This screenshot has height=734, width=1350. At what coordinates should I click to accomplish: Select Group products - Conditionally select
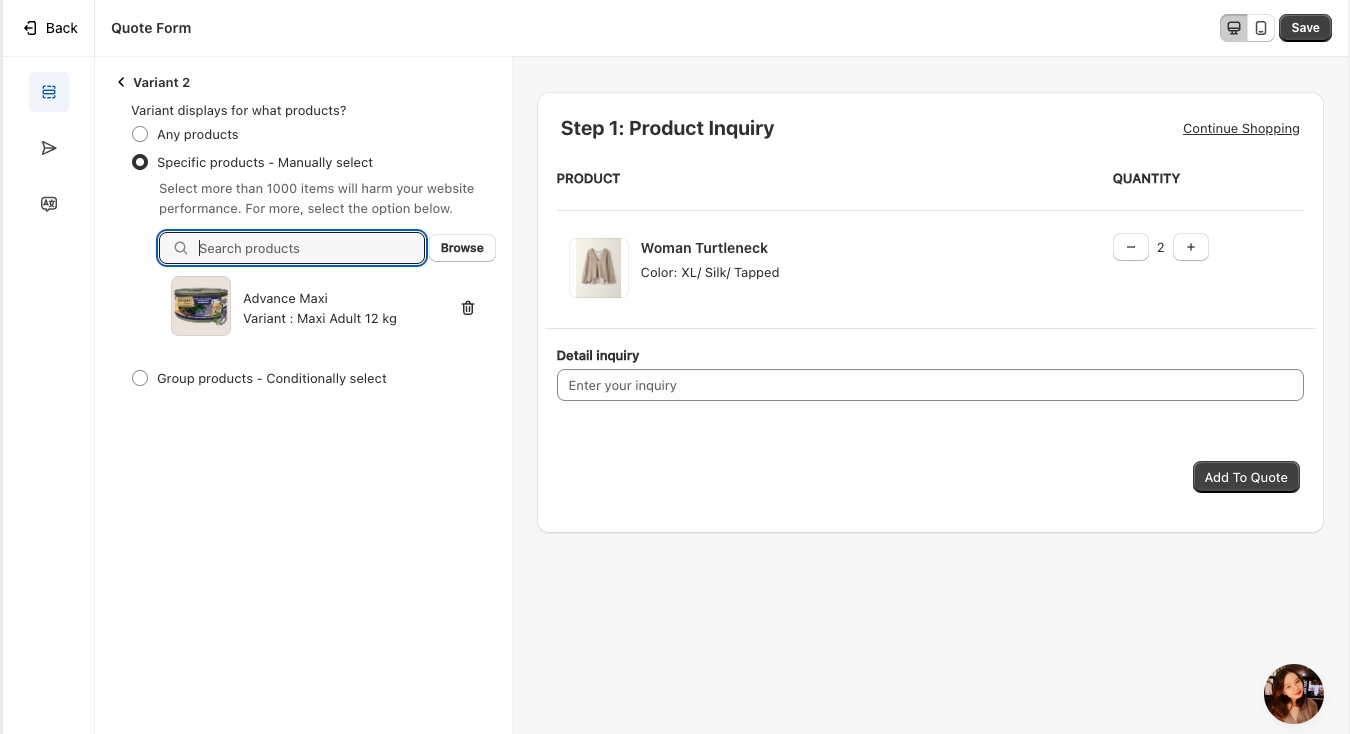pos(140,378)
